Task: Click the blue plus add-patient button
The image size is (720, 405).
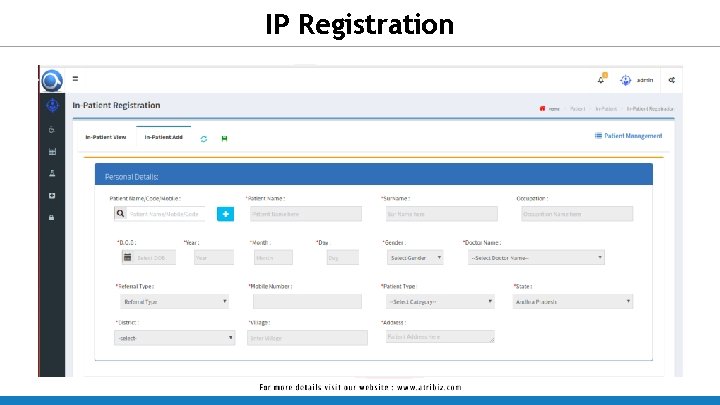Action: click(225, 214)
